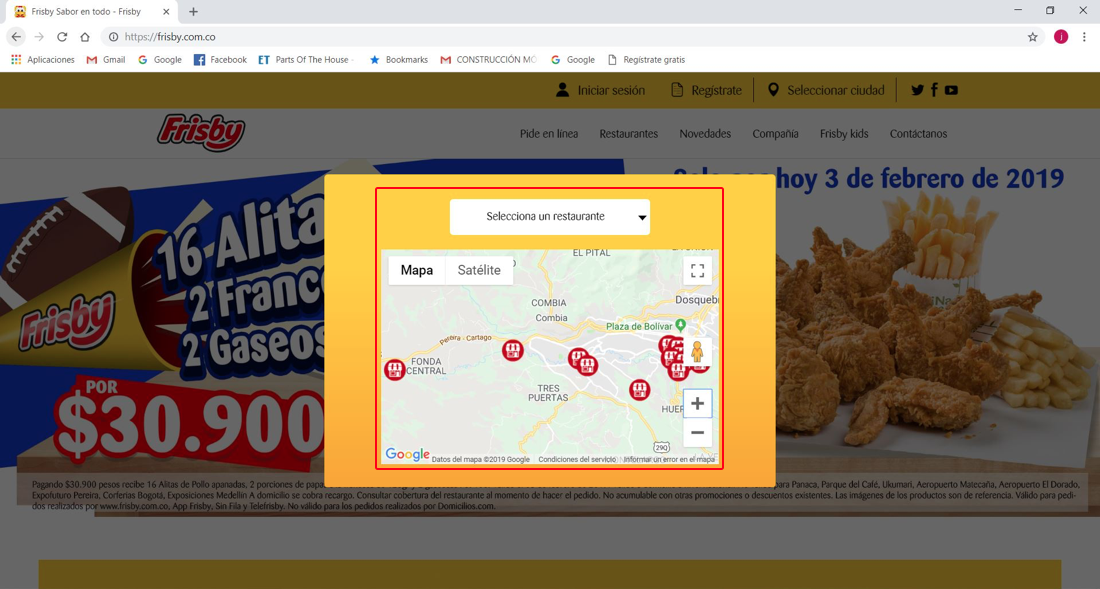Click Informar un error en el mapa

[x=669, y=459]
